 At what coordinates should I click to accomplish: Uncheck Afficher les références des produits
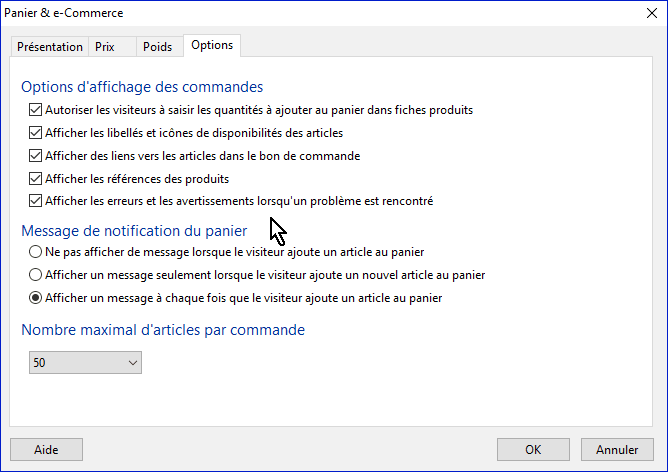[36, 179]
